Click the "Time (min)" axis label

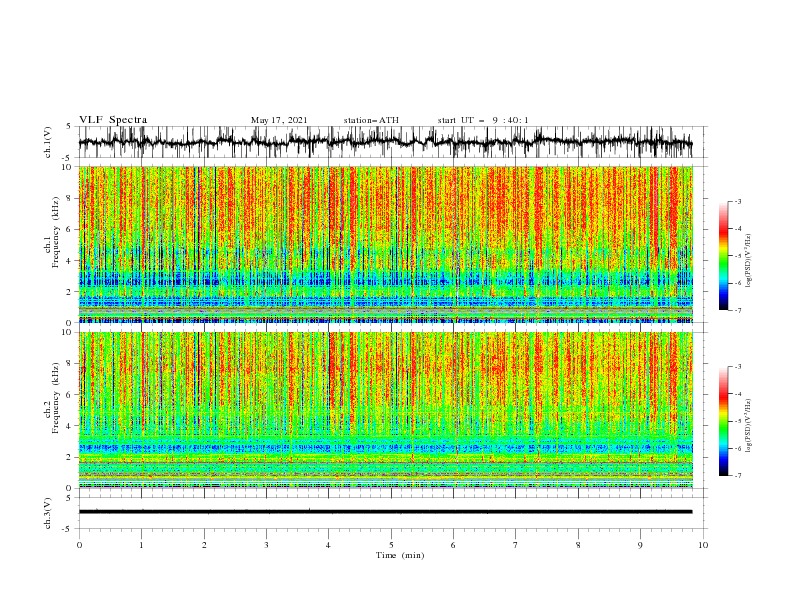tap(400, 555)
